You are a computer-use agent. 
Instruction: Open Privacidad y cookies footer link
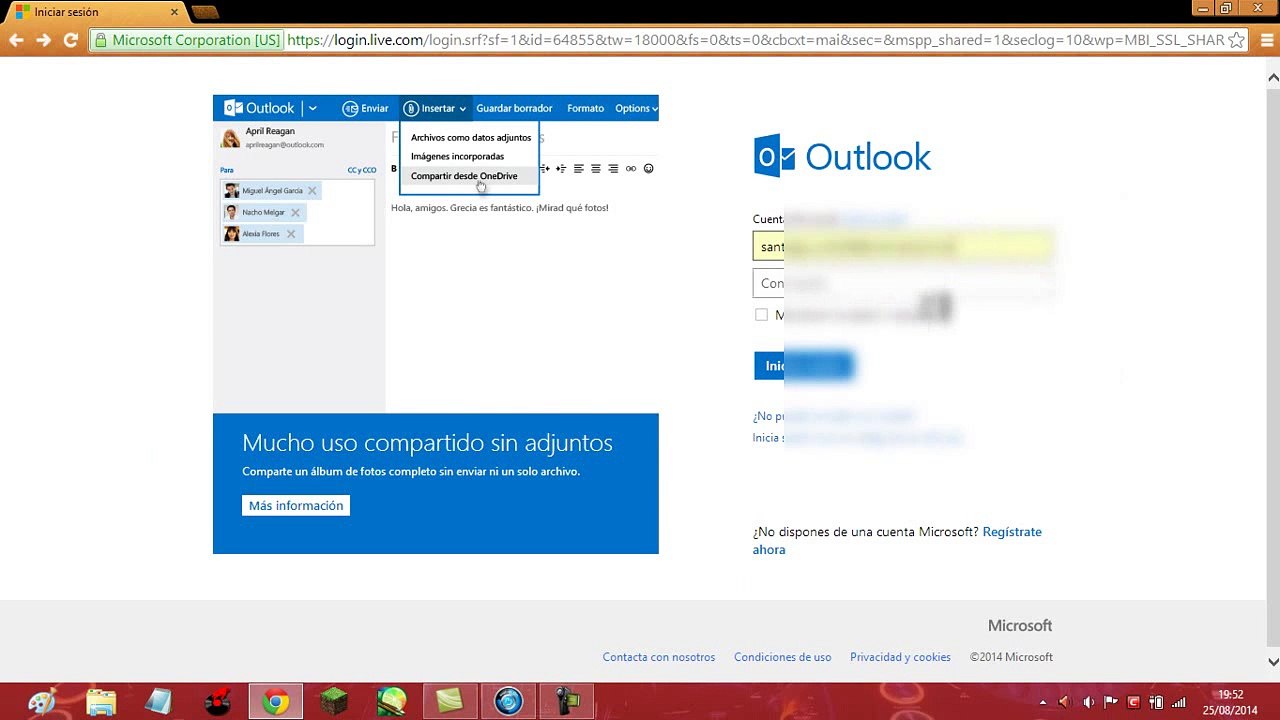(x=900, y=657)
